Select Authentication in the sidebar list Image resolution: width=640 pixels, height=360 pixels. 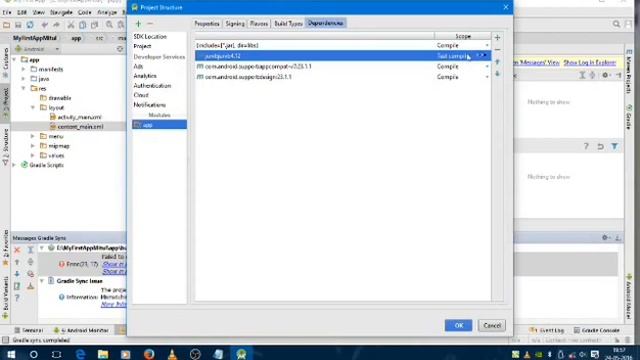[152, 86]
